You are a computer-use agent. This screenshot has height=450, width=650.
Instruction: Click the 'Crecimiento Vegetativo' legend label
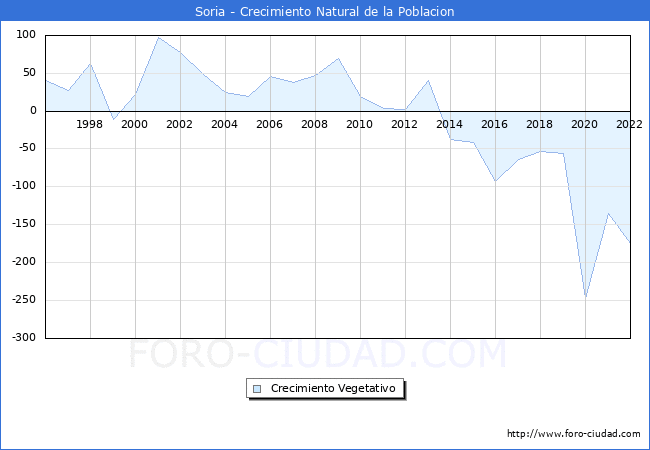[x=333, y=388]
